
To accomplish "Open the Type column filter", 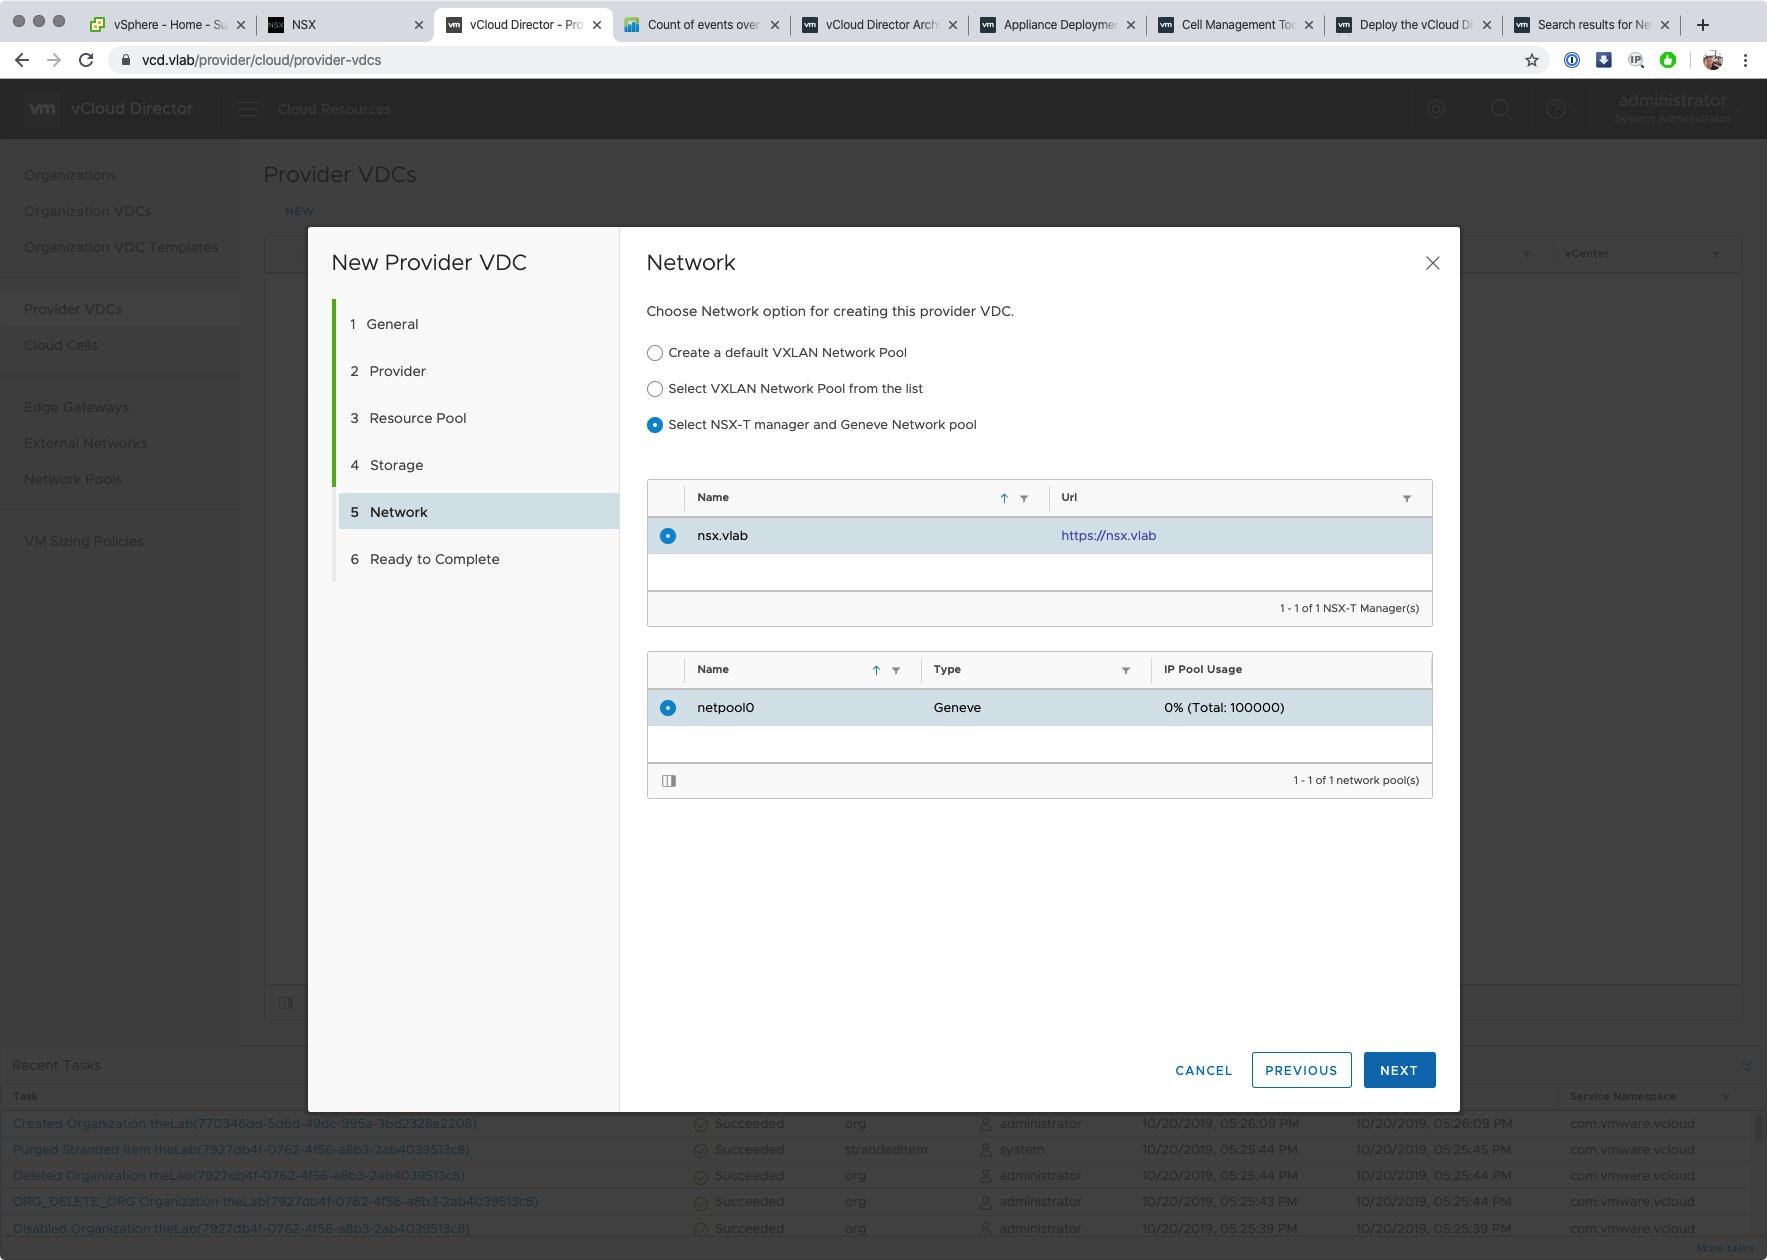I will pos(1125,670).
